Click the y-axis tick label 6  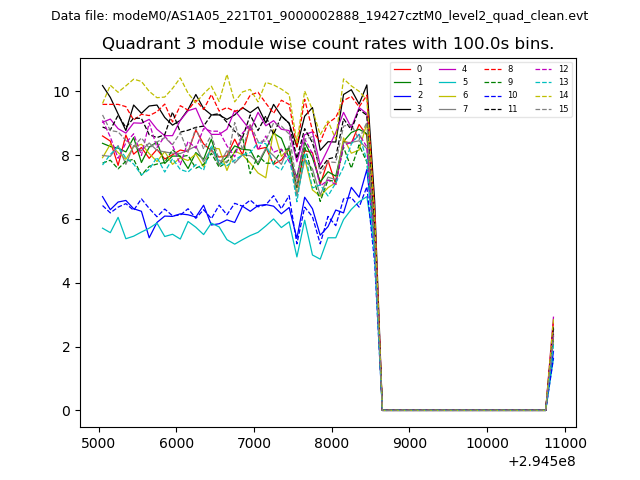click(66, 219)
